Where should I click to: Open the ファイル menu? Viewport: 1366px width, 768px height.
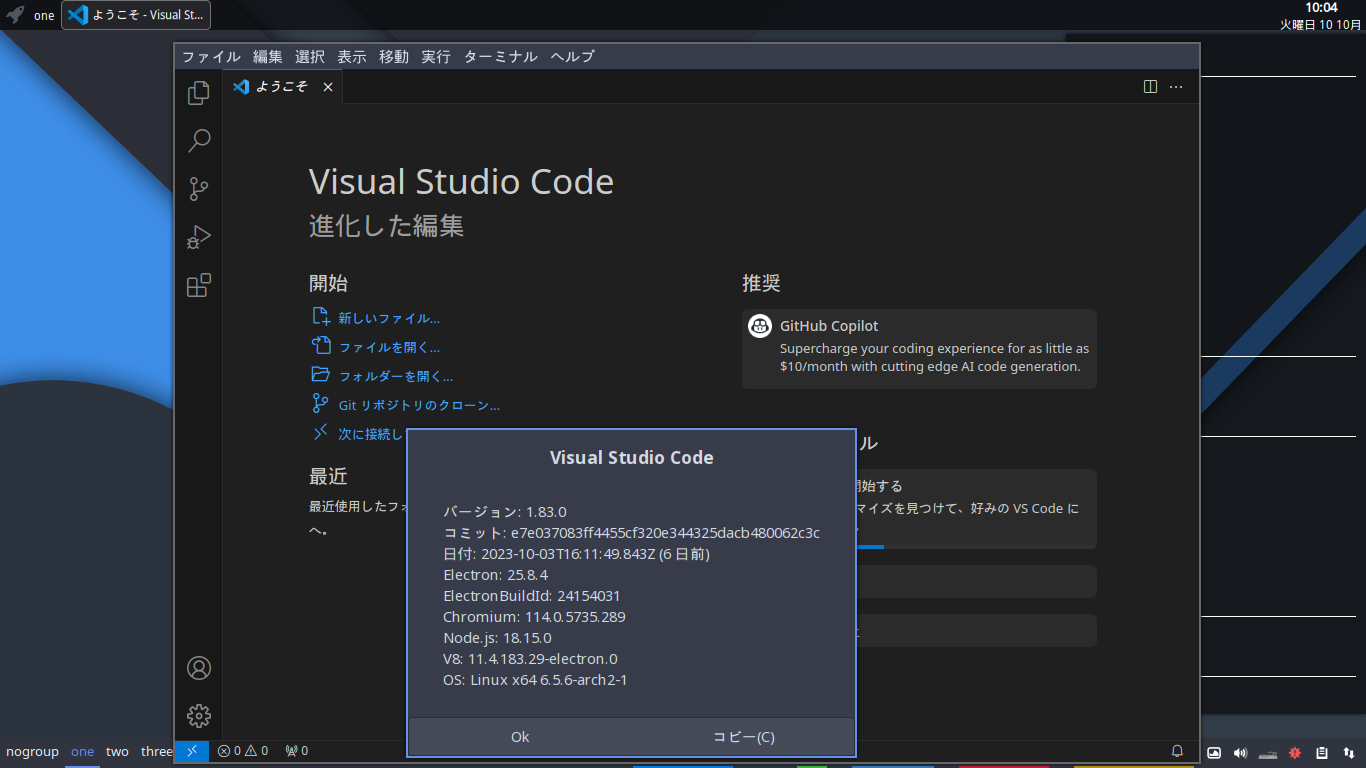click(211, 57)
